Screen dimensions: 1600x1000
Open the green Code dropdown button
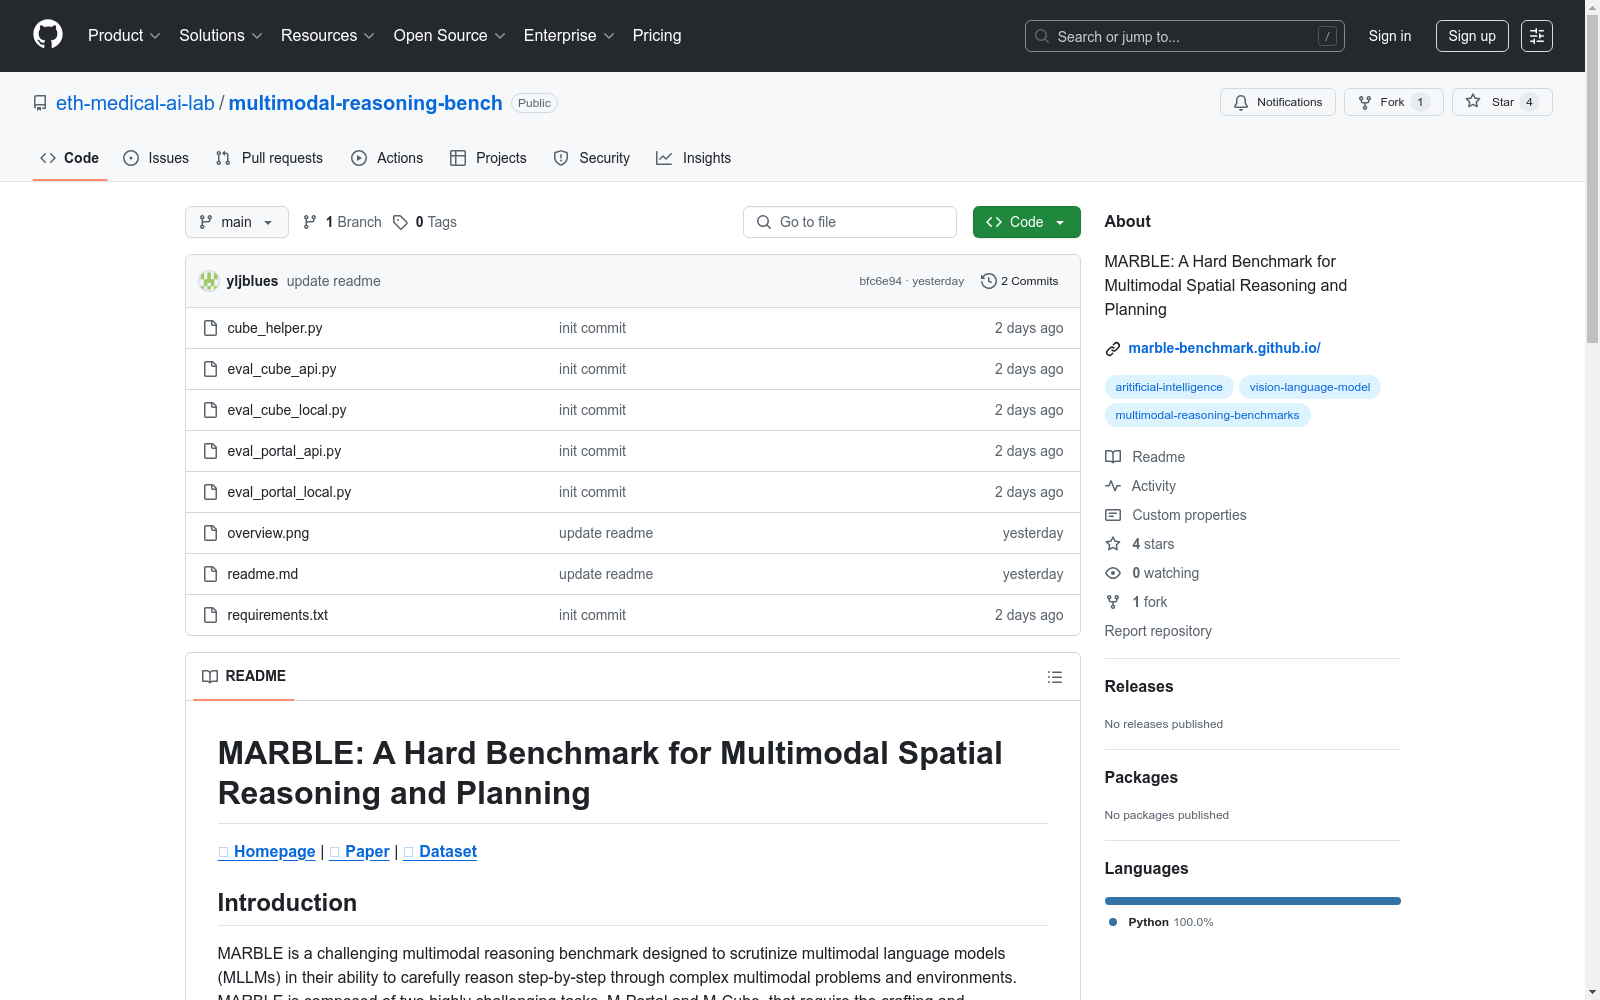1026,222
